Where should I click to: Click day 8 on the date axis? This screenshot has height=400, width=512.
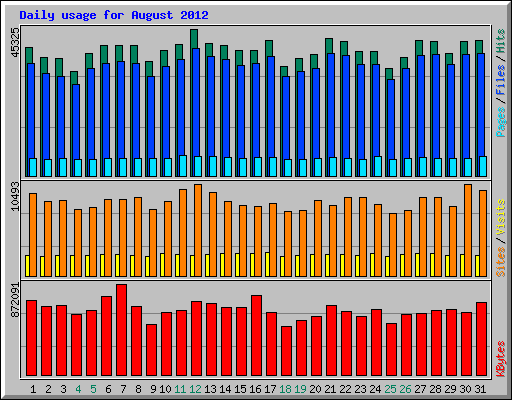coord(138,389)
